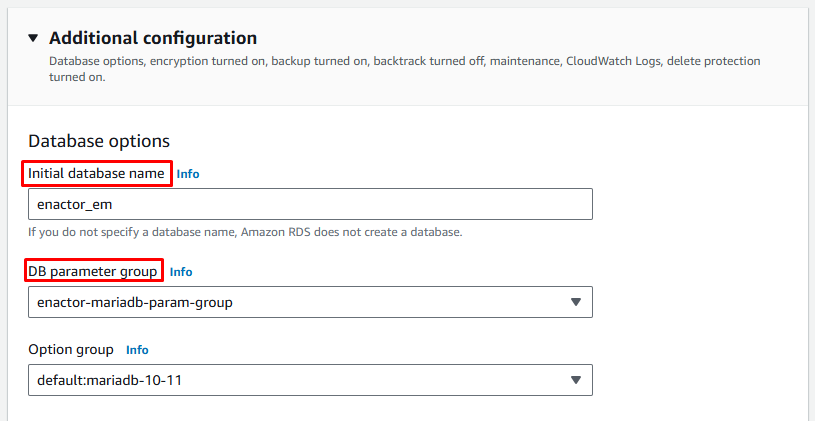This screenshot has height=421, width=815.
Task: Click the DB parameter group label
Action: [x=92, y=271]
